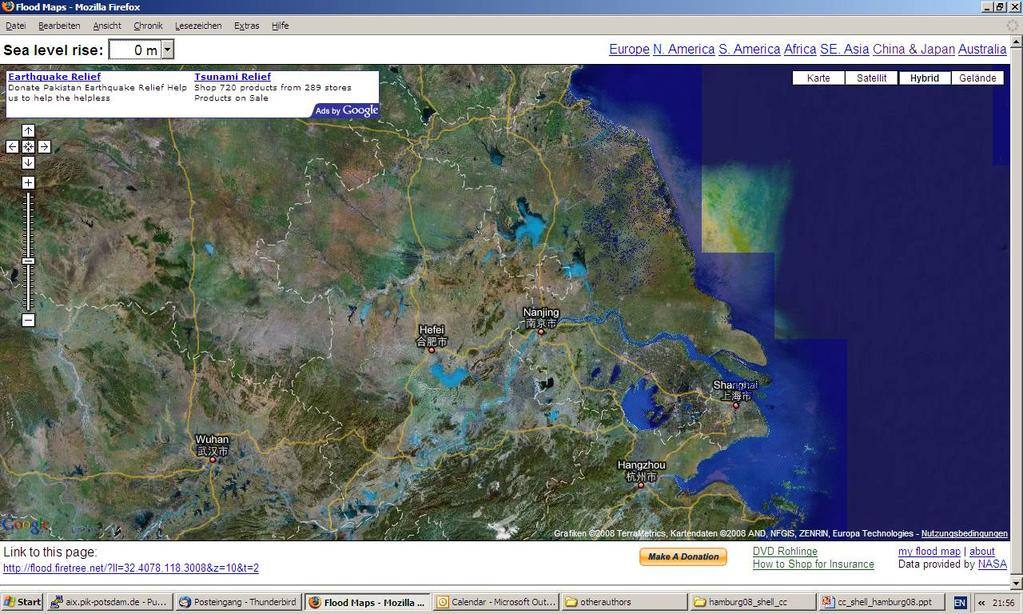
Task: Open the China & Japan link
Action: (x=913, y=49)
